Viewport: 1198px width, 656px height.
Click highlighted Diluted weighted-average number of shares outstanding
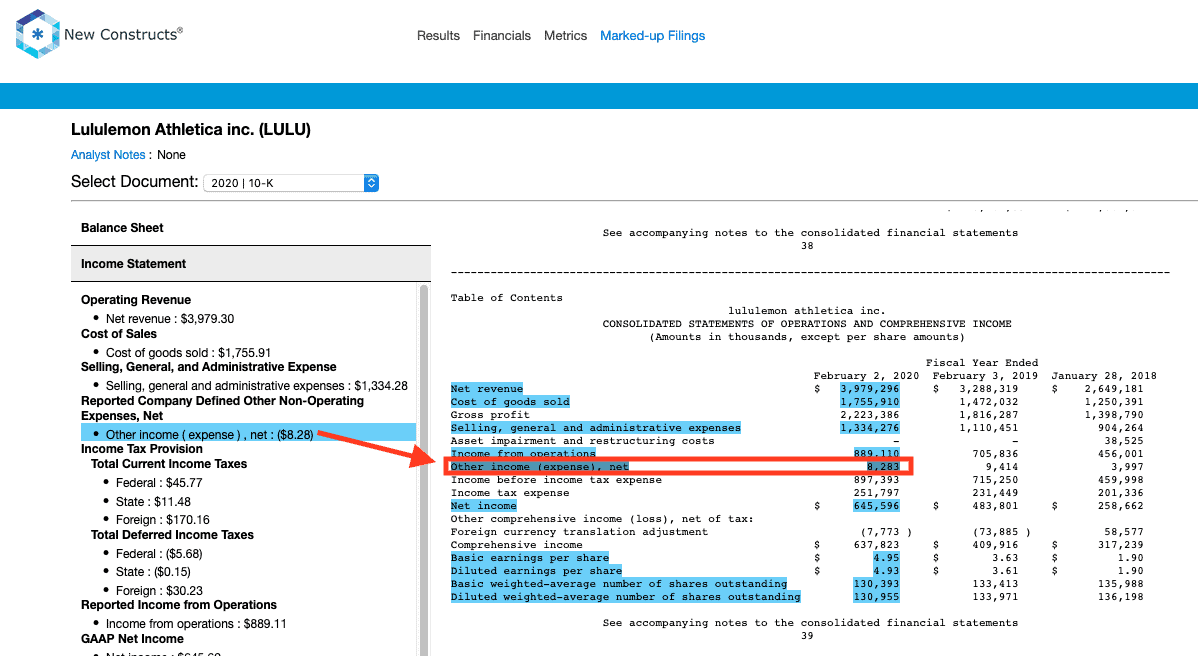(625, 596)
